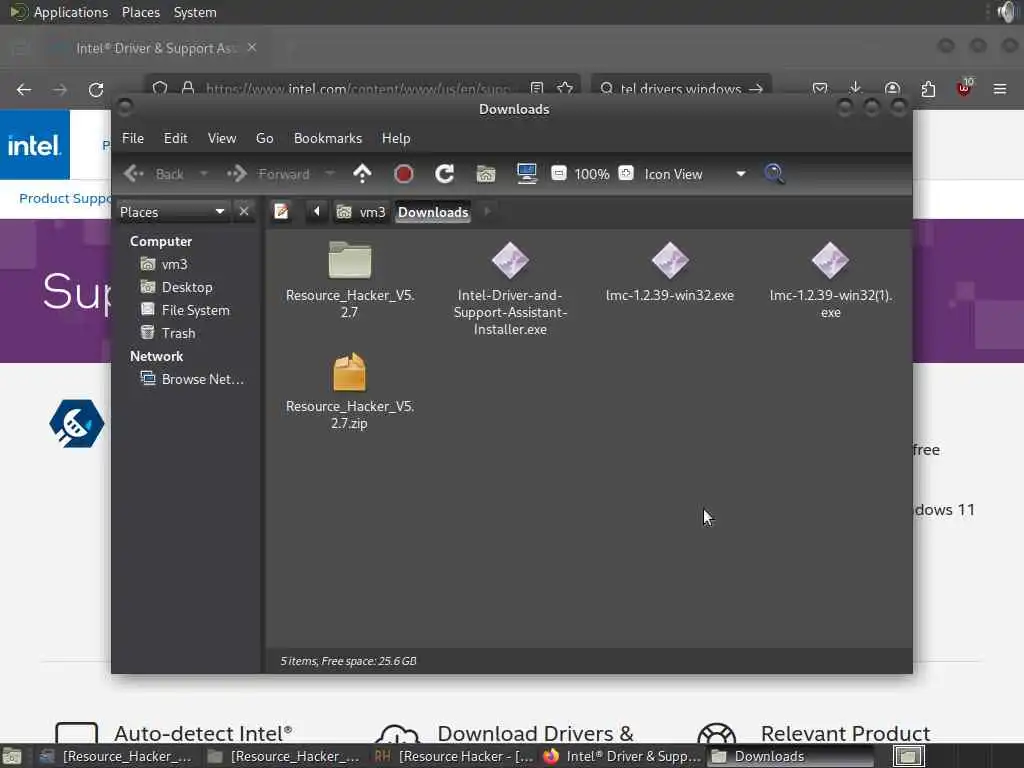Close the Places side pane

244,212
